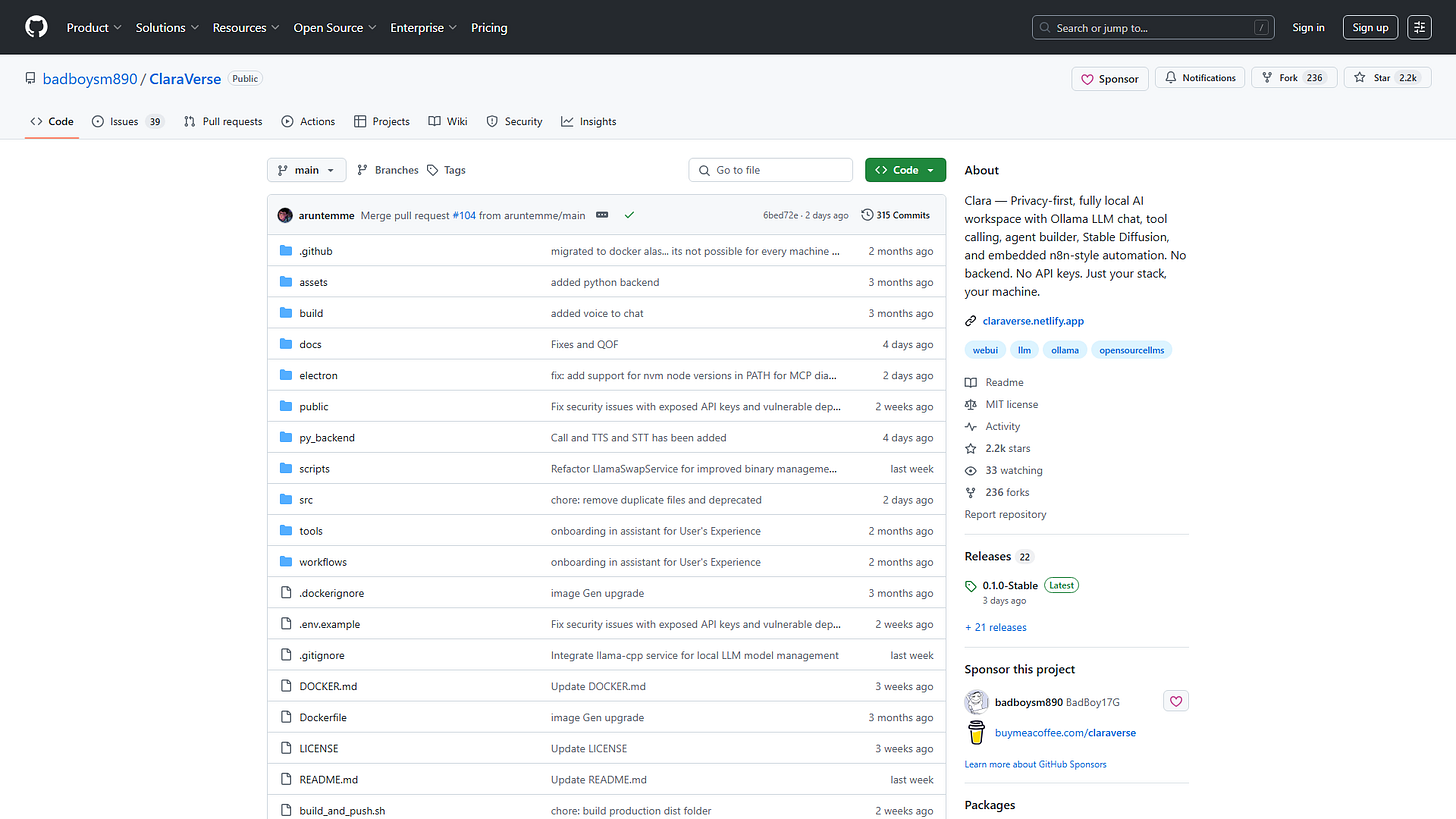Open the green Code dropdown button
The width and height of the screenshot is (1456, 819).
pyautogui.click(x=905, y=170)
